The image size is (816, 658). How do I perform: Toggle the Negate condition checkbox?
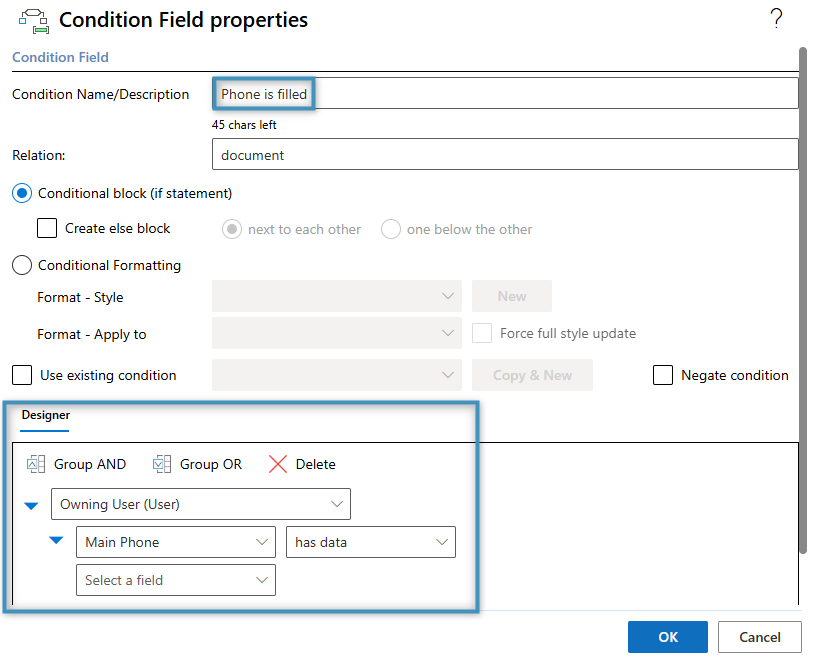tap(662, 376)
